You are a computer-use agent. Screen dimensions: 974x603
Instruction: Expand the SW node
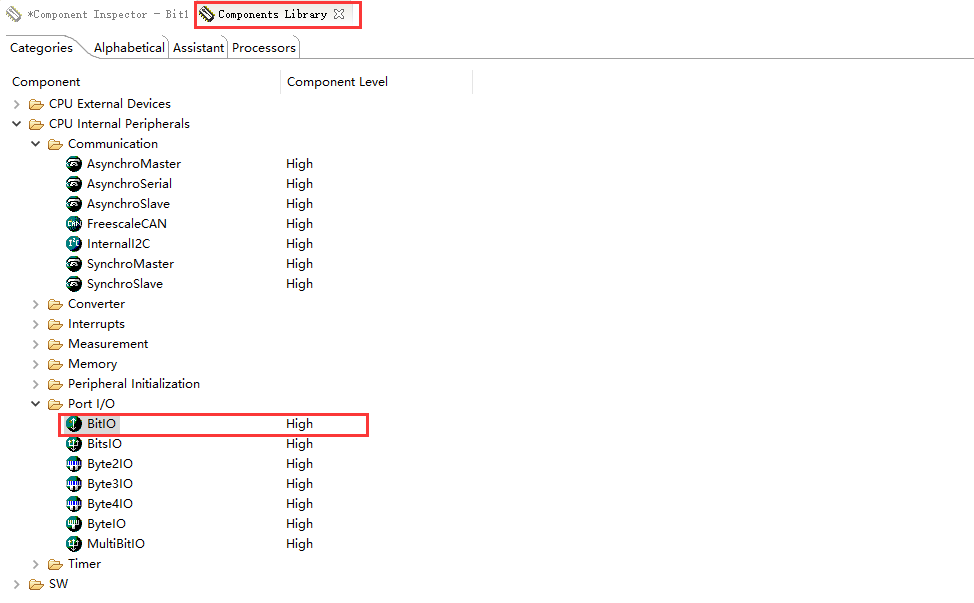point(17,584)
